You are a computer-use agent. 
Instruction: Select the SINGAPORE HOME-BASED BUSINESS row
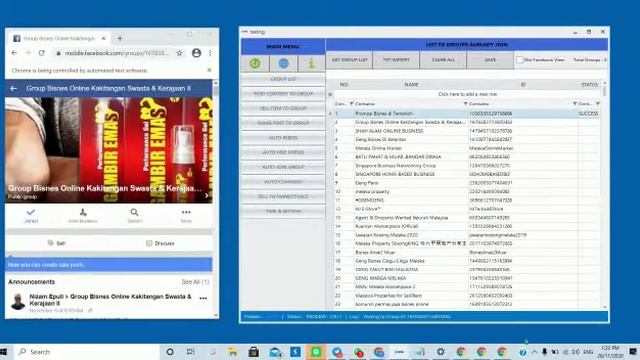467,174
